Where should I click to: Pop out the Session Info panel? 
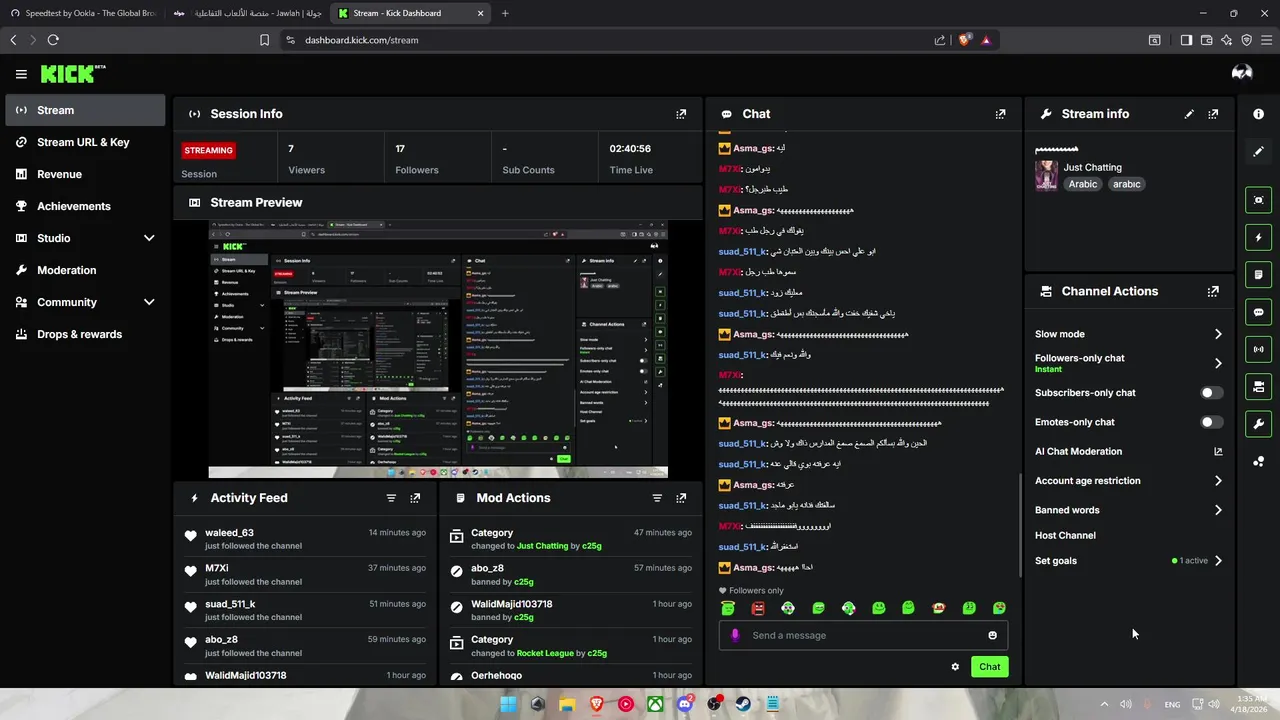point(681,114)
